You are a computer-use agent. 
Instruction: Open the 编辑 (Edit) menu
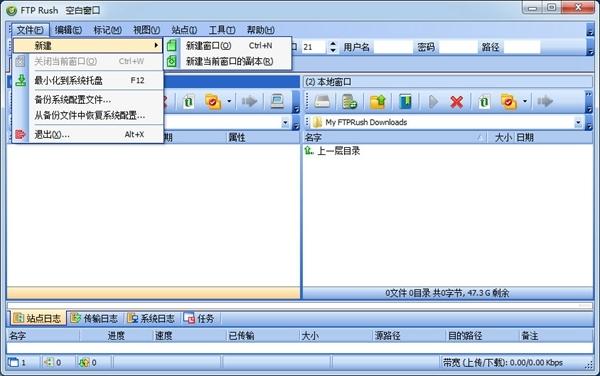click(x=68, y=30)
